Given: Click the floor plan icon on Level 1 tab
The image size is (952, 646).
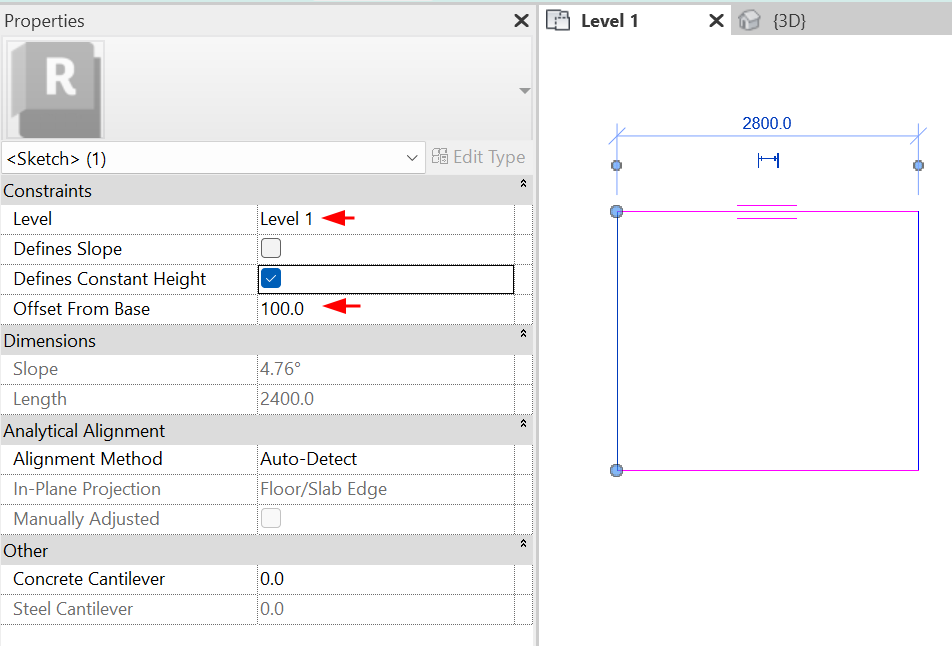Looking at the screenshot, I should tap(558, 21).
